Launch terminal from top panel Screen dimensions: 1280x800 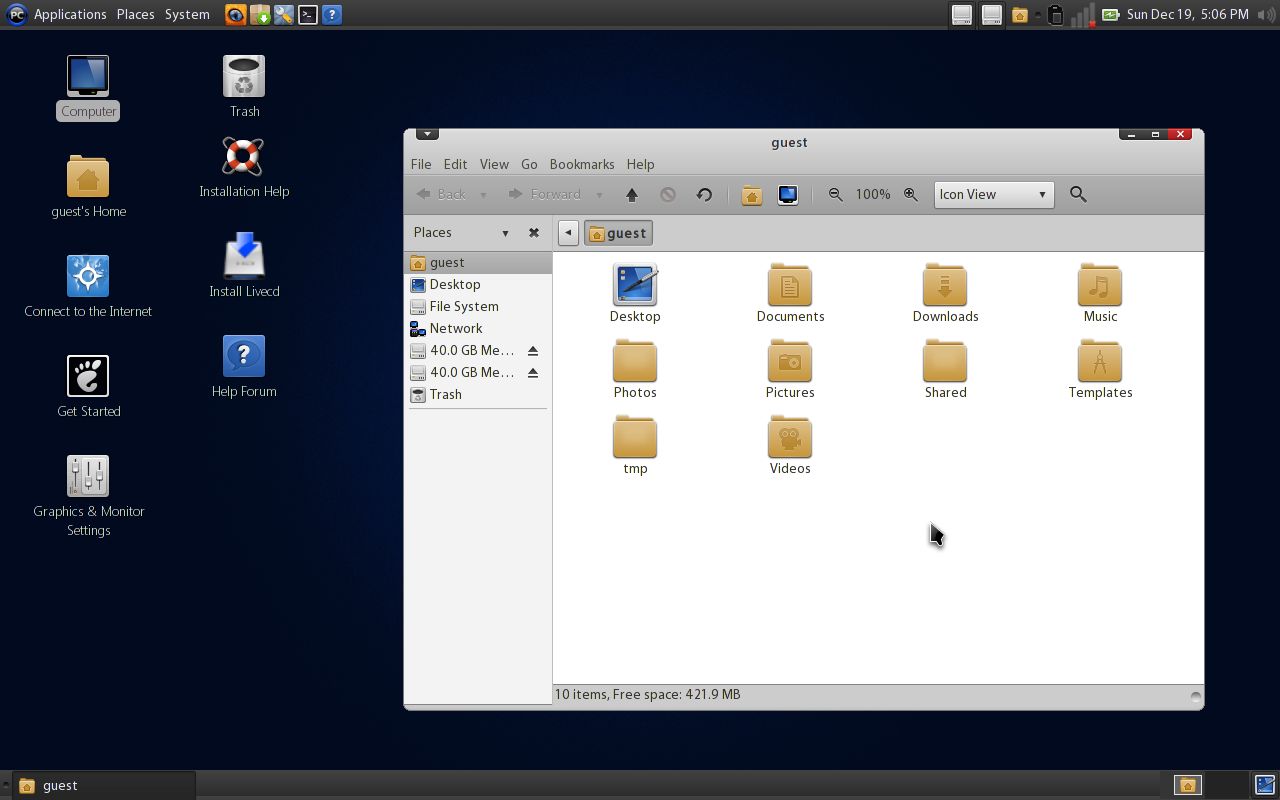pyautogui.click(x=308, y=14)
